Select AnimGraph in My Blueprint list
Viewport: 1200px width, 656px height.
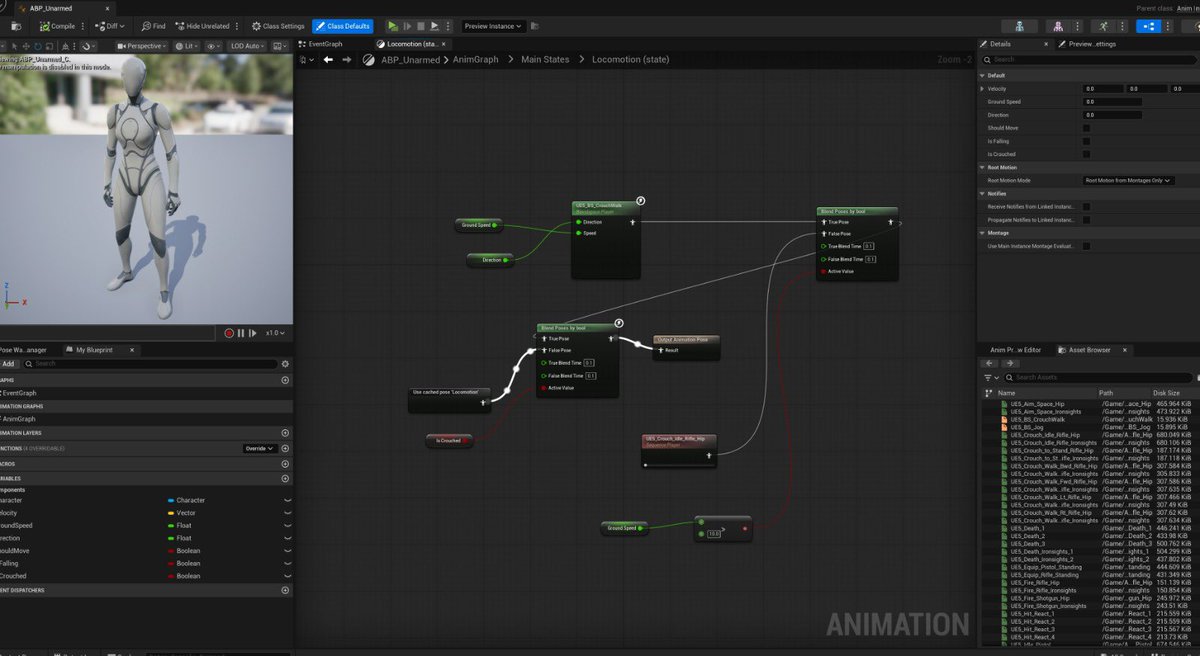tap(20, 419)
